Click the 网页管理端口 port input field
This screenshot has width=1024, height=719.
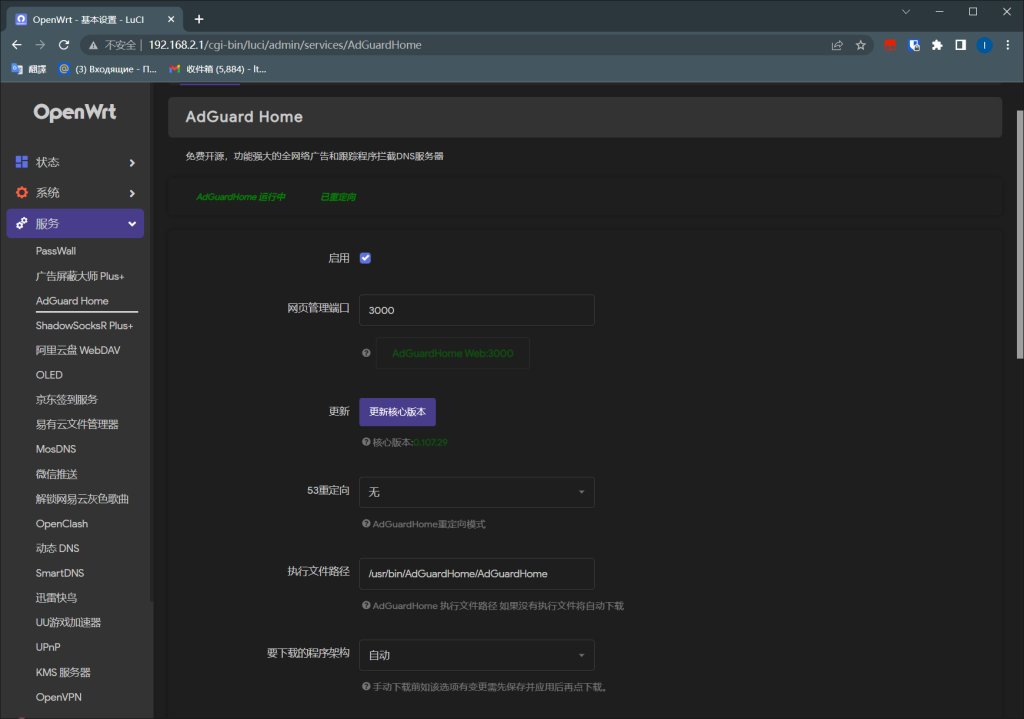point(476,310)
